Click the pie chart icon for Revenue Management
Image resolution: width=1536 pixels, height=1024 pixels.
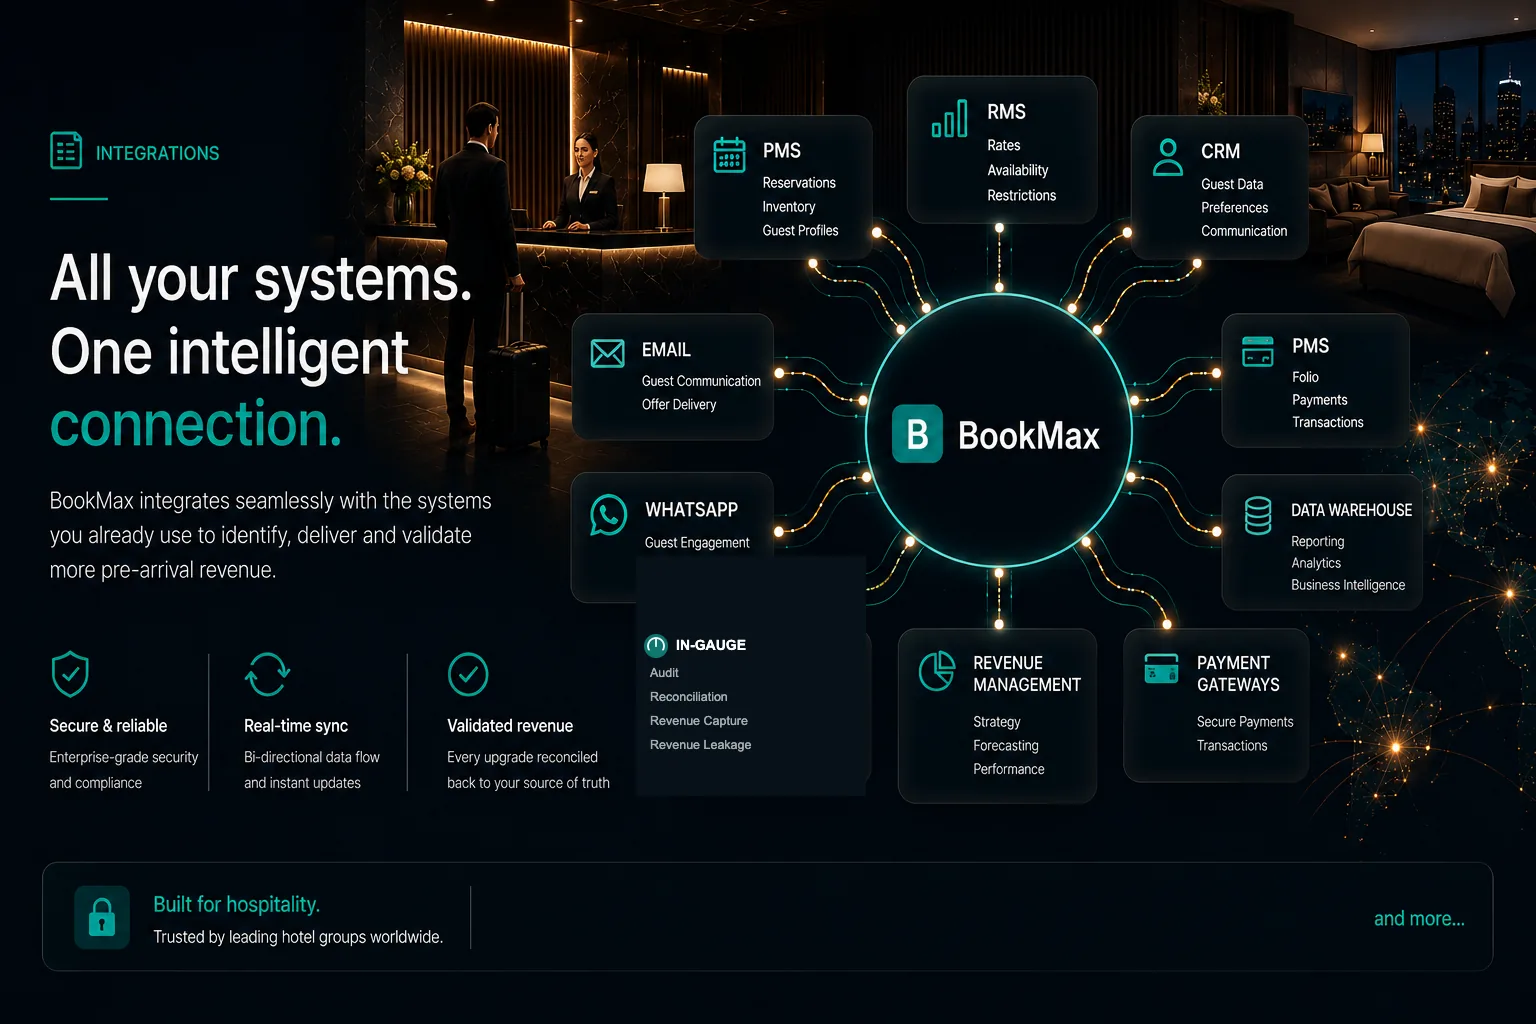tap(937, 671)
